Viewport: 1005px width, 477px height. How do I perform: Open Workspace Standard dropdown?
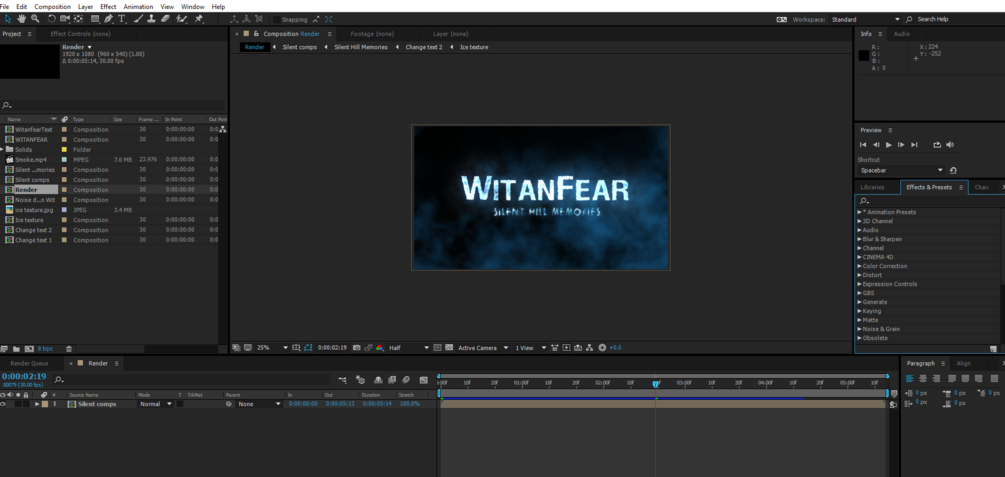pos(865,19)
